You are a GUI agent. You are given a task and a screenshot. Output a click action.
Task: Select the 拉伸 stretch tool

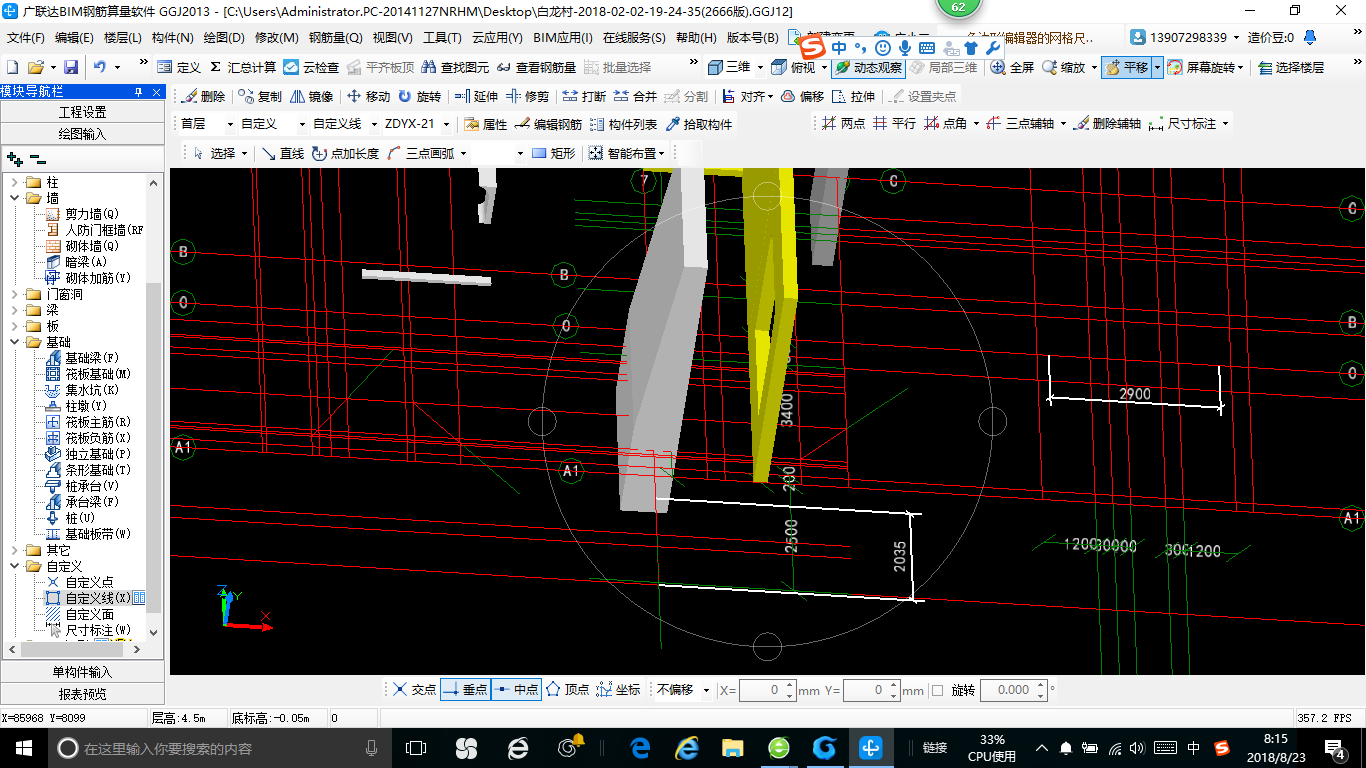pyautogui.click(x=853, y=96)
